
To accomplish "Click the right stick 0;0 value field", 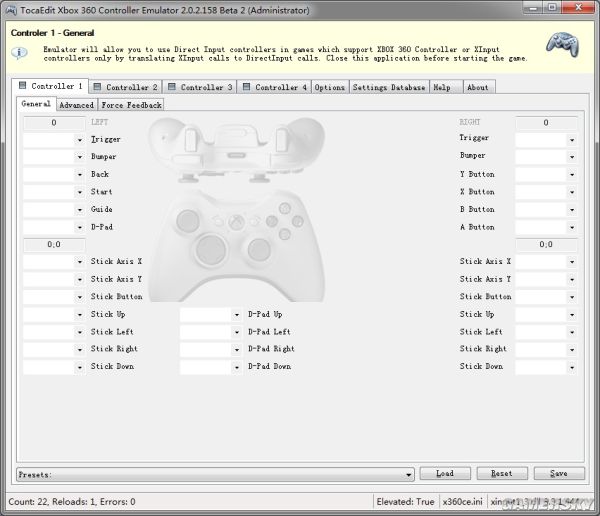I will click(x=546, y=245).
